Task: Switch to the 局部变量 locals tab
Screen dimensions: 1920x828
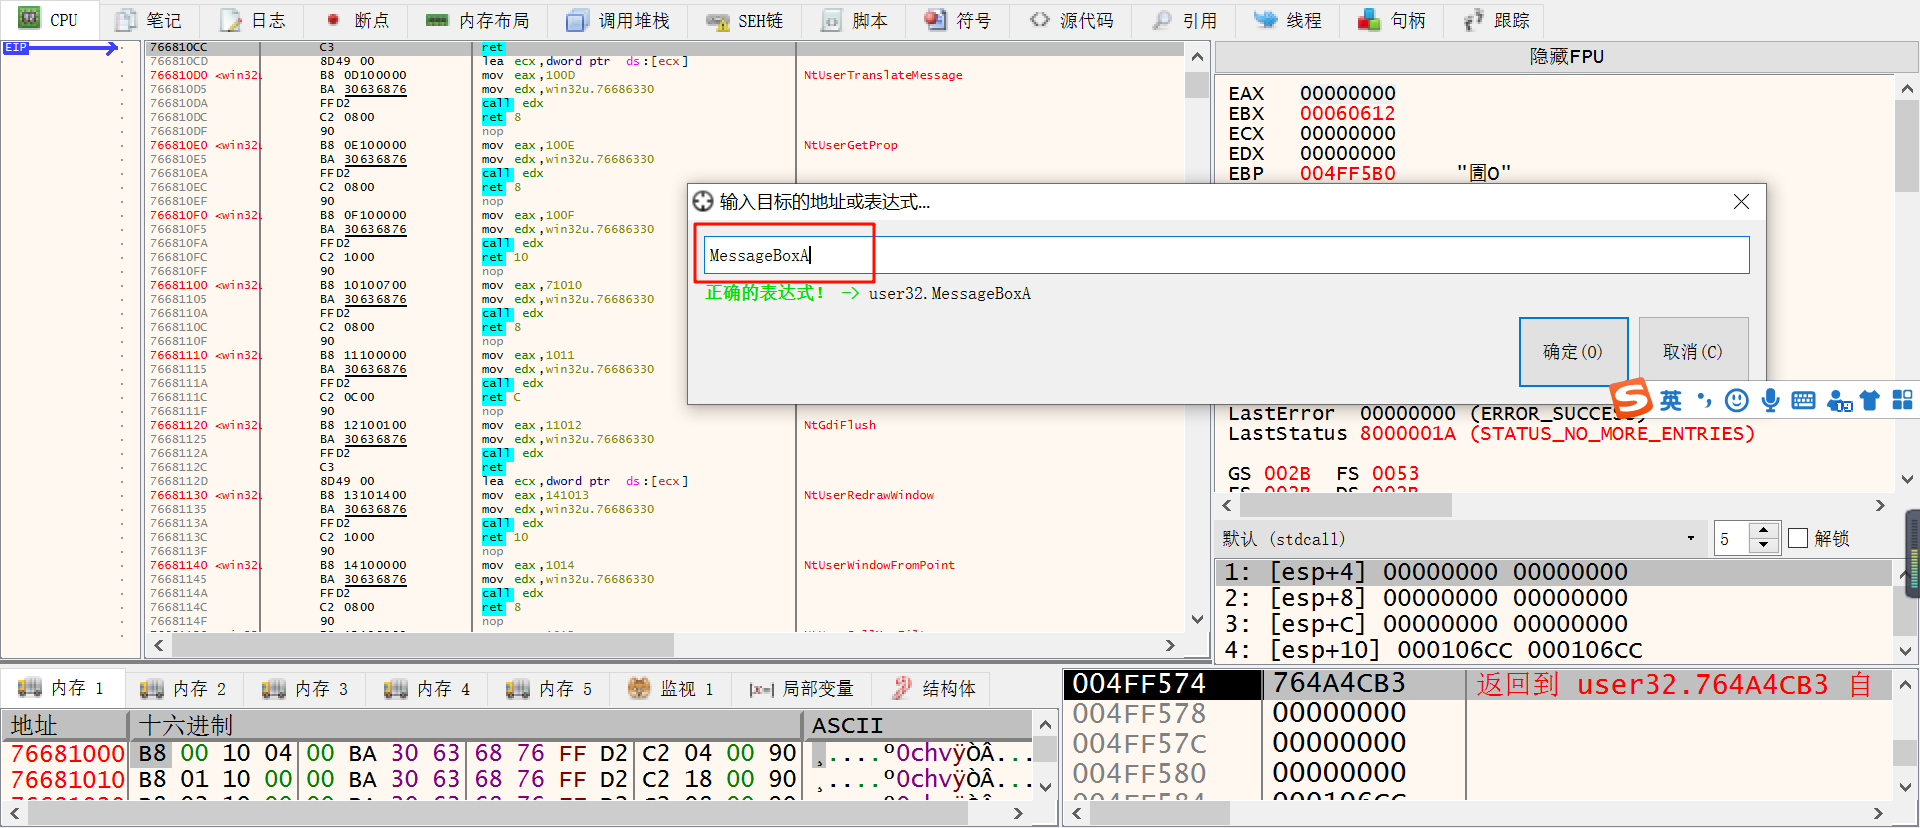Action: [x=802, y=689]
